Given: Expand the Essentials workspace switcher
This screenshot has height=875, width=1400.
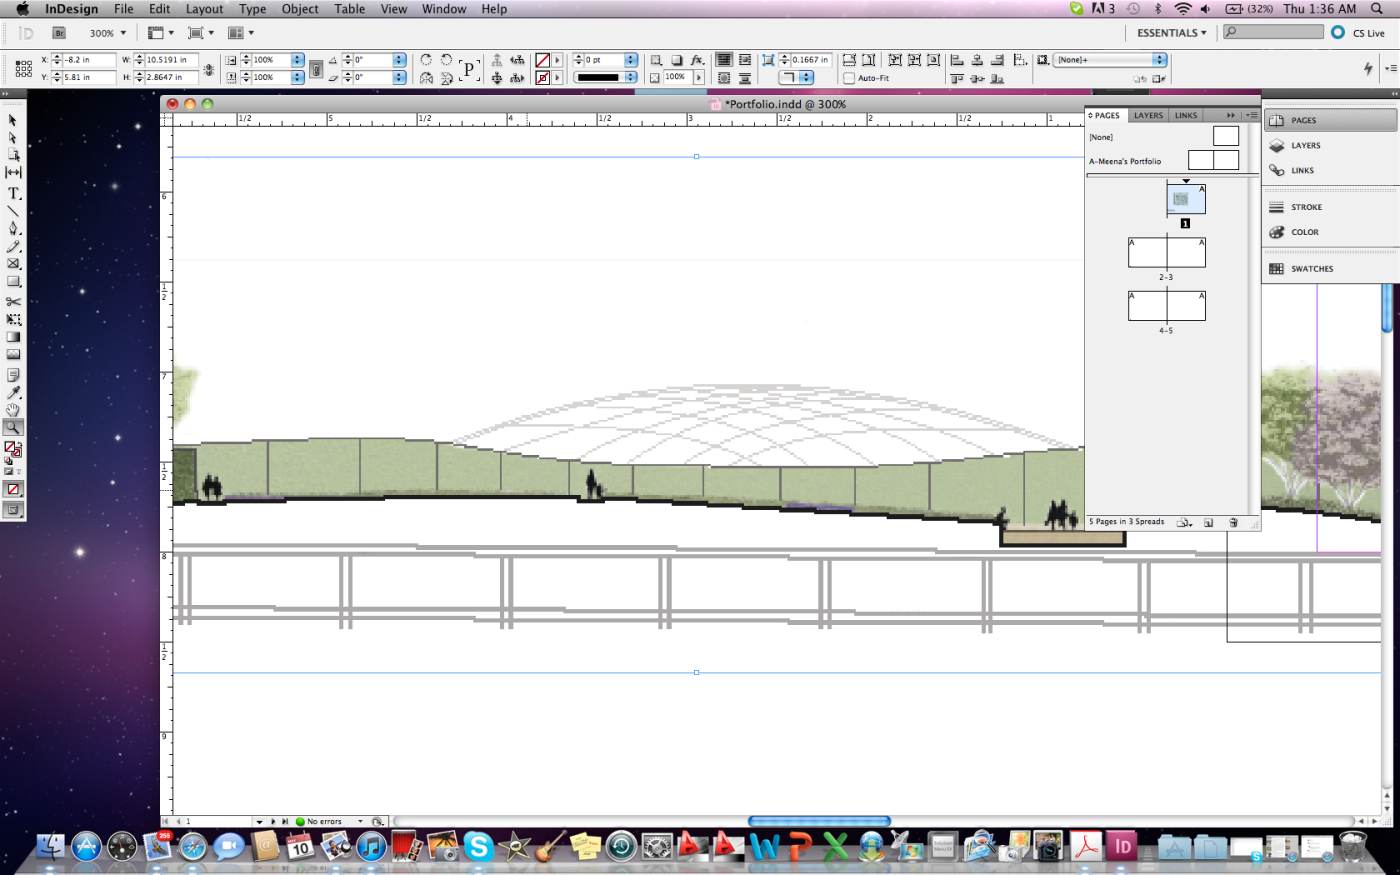Looking at the screenshot, I should click(1171, 33).
